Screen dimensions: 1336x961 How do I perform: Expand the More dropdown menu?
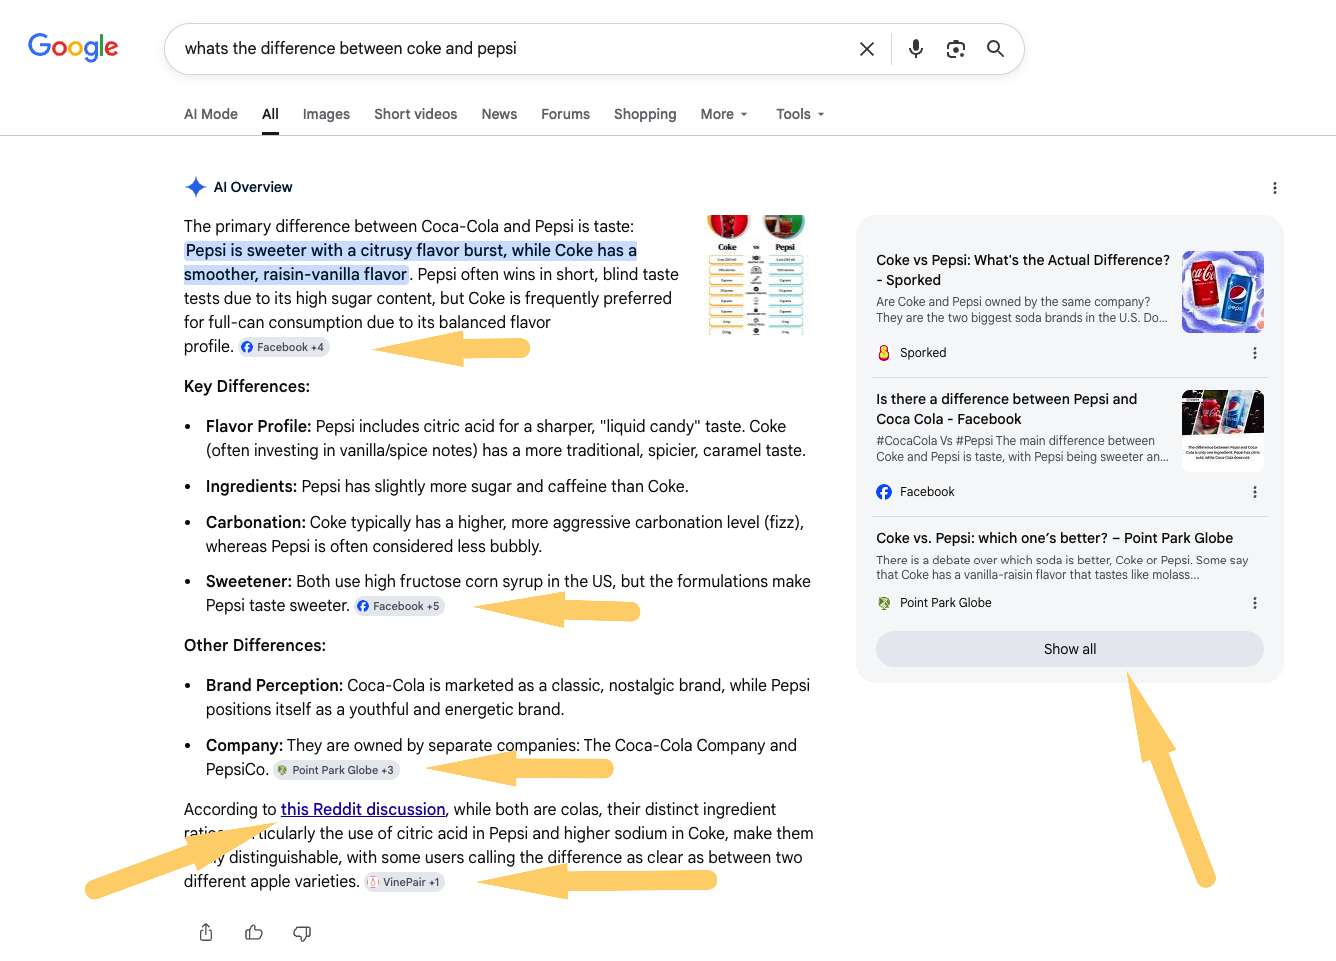coord(724,114)
